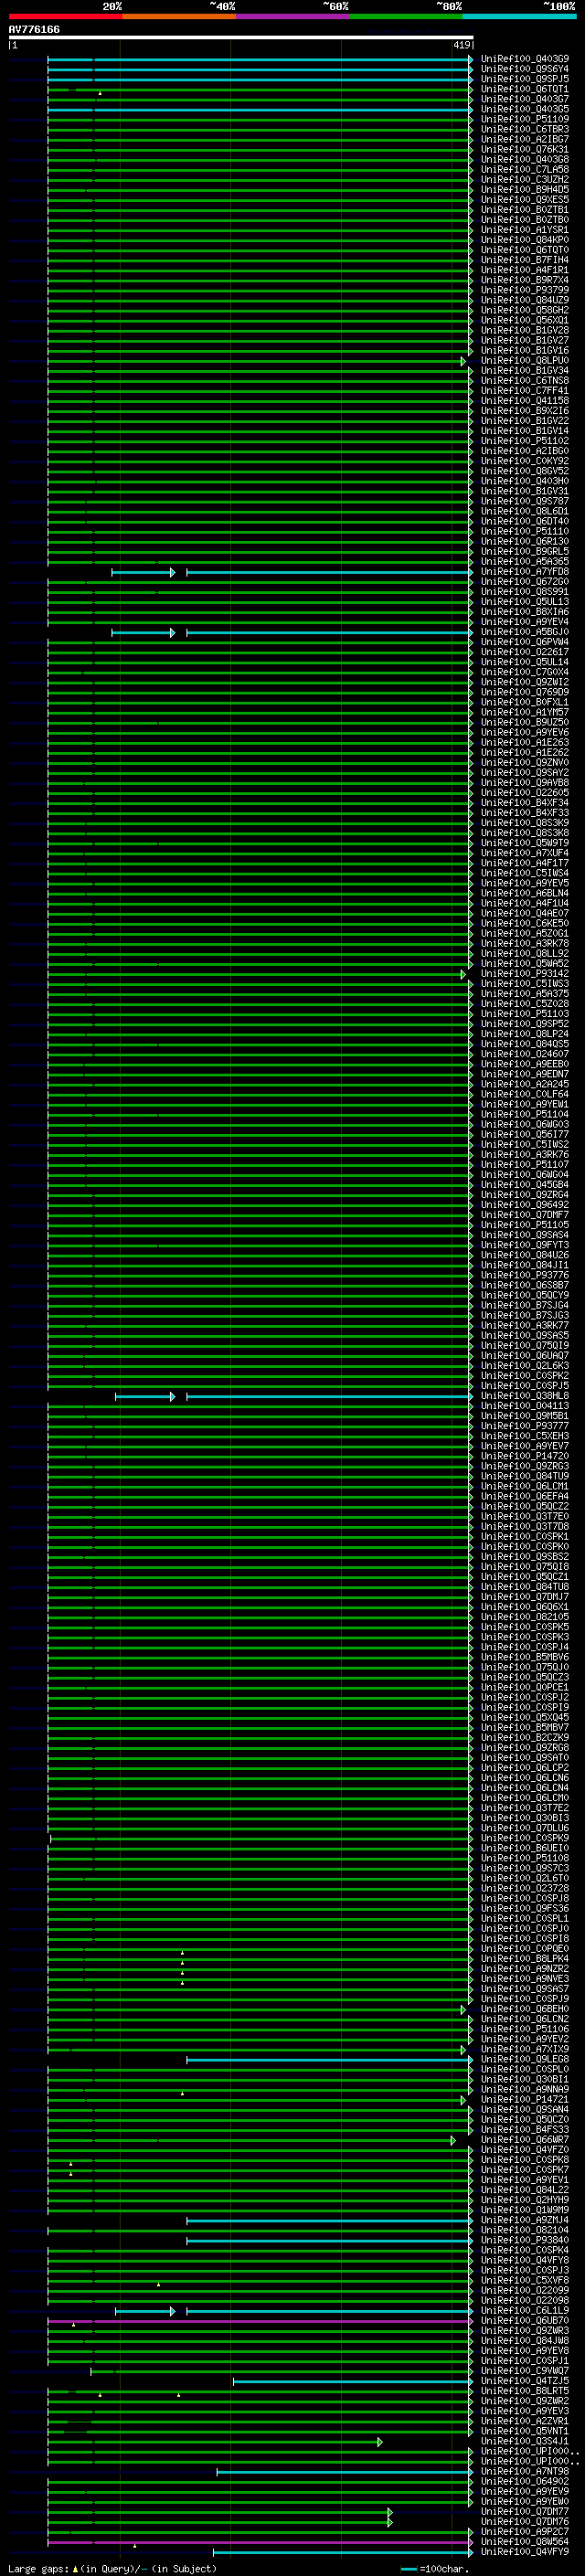The height and width of the screenshot is (2576, 585).
Task: Open hit UniRef100_P93840
Action: click(x=525, y=2241)
